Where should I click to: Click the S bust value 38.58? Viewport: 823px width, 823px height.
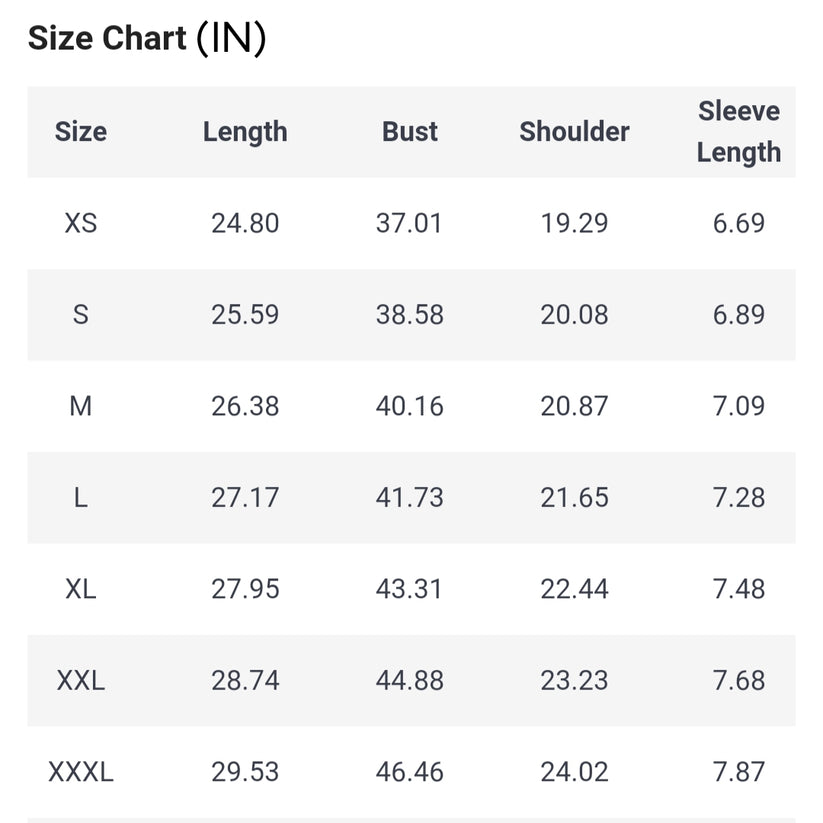click(410, 315)
